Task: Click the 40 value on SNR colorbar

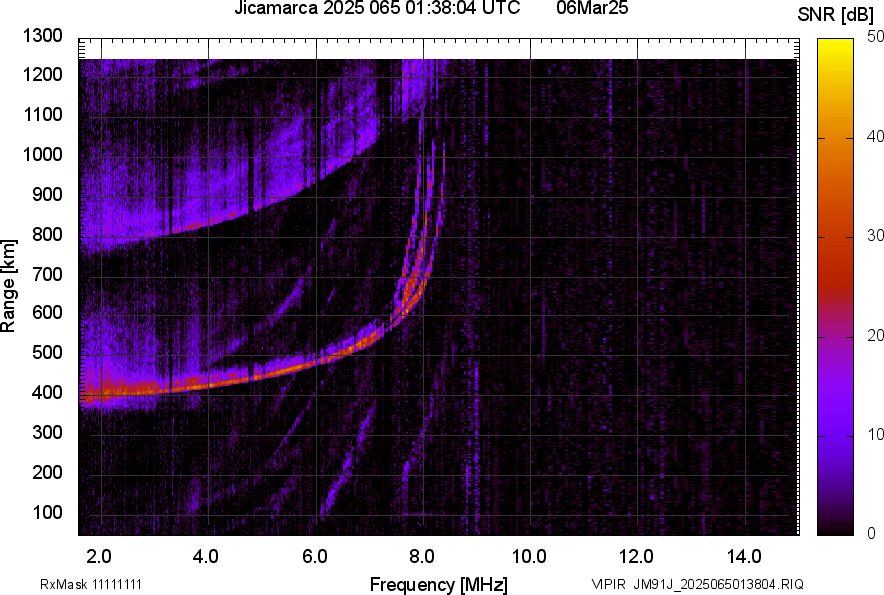Action: [875, 136]
